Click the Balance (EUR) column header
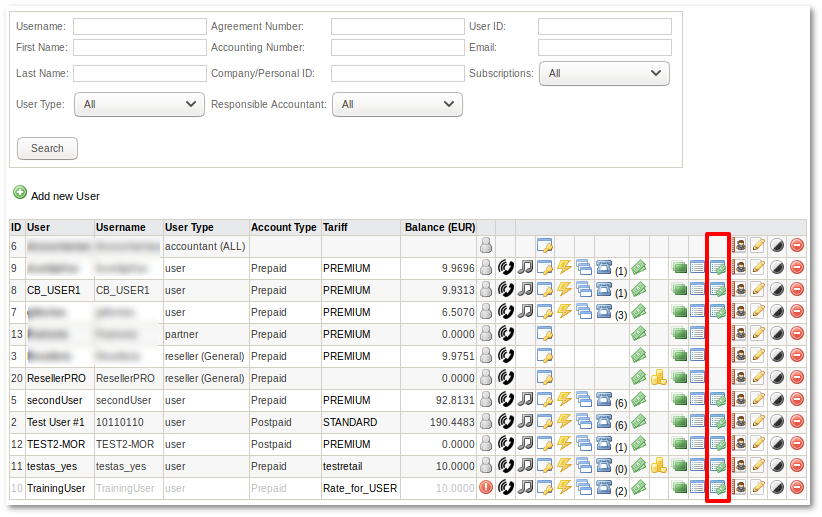 [439, 228]
